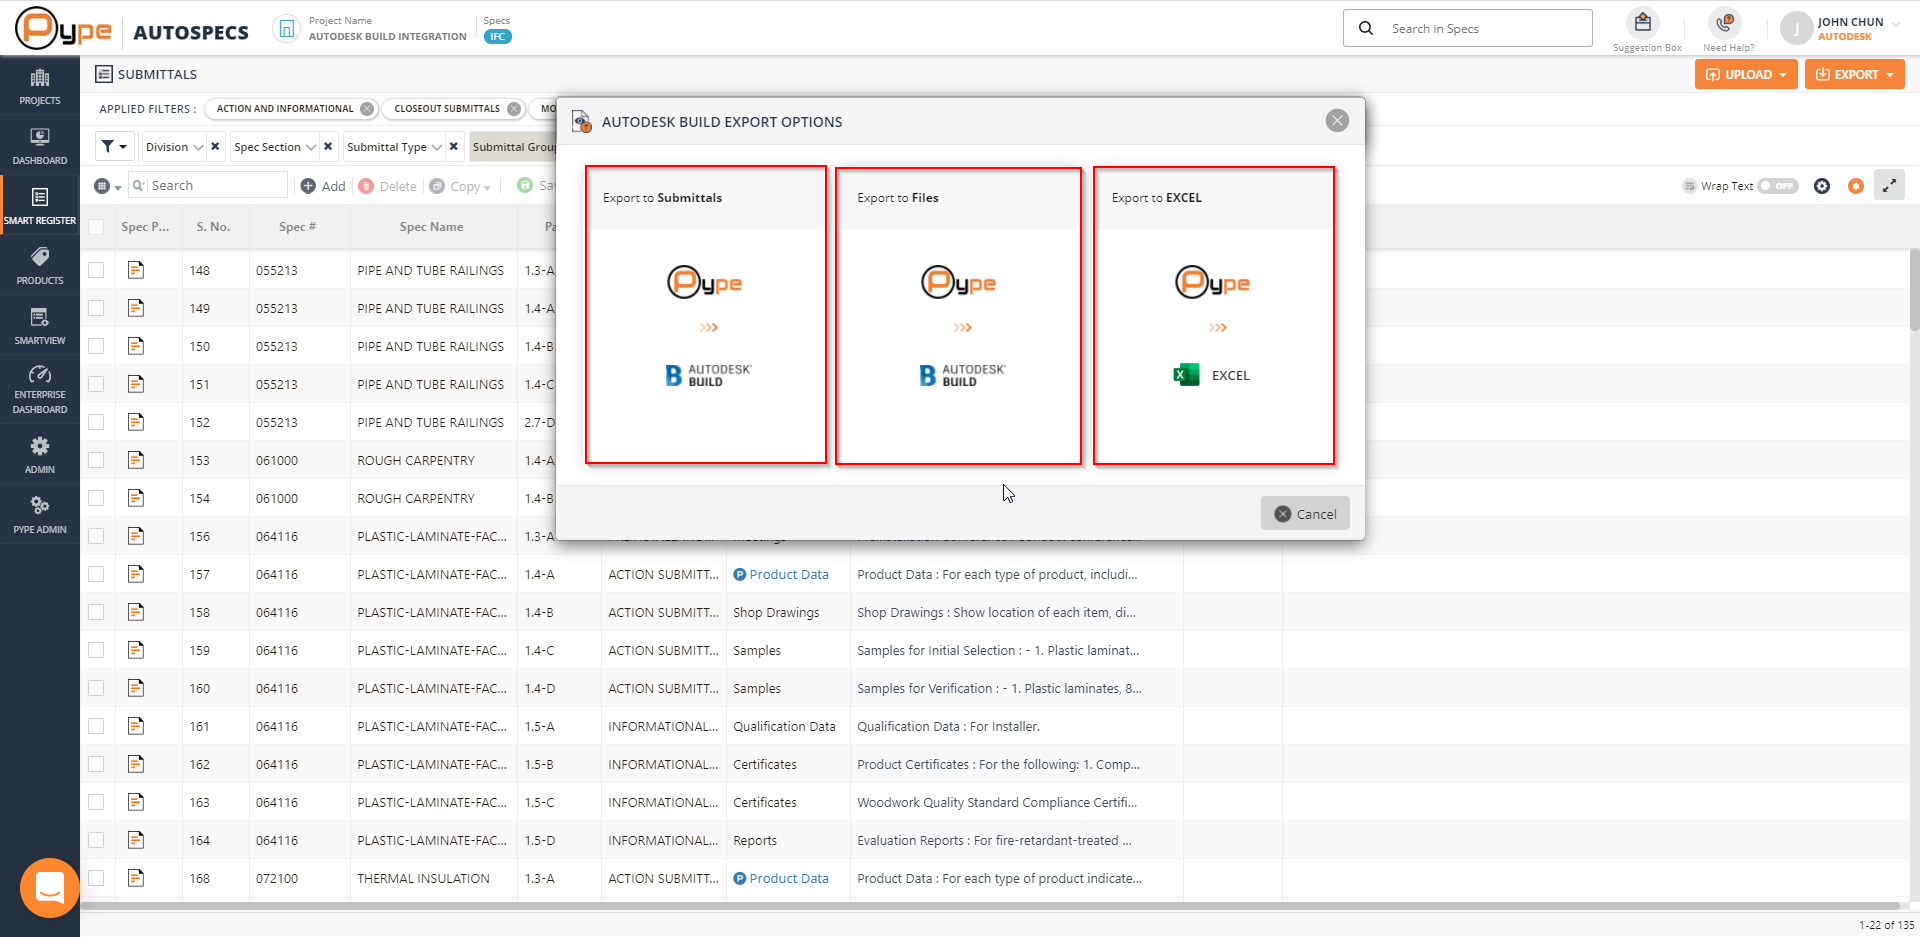1920x937 pixels.
Task: Open grid settings gear icon
Action: point(1822,186)
